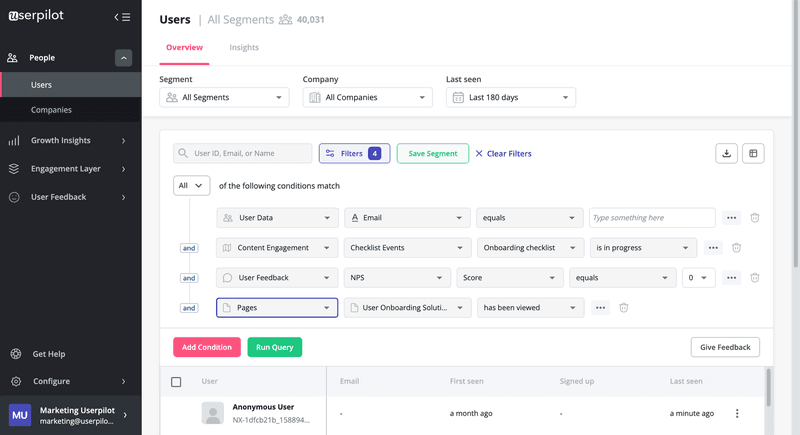Open Marketing Userpilot account menu
This screenshot has width=800, height=435.
[71, 415]
